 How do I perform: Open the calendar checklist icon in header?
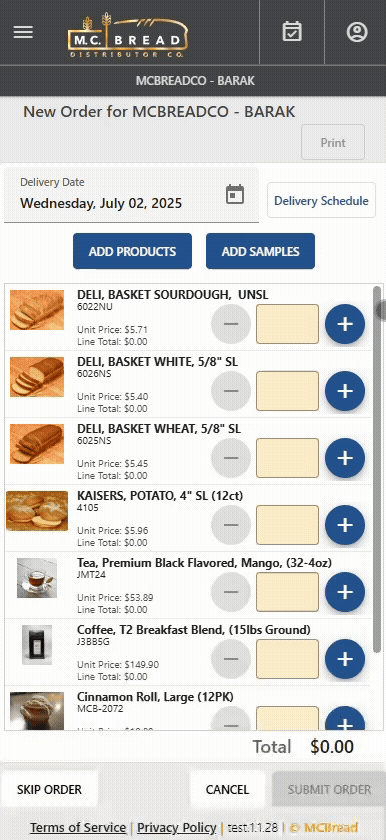pos(292,32)
